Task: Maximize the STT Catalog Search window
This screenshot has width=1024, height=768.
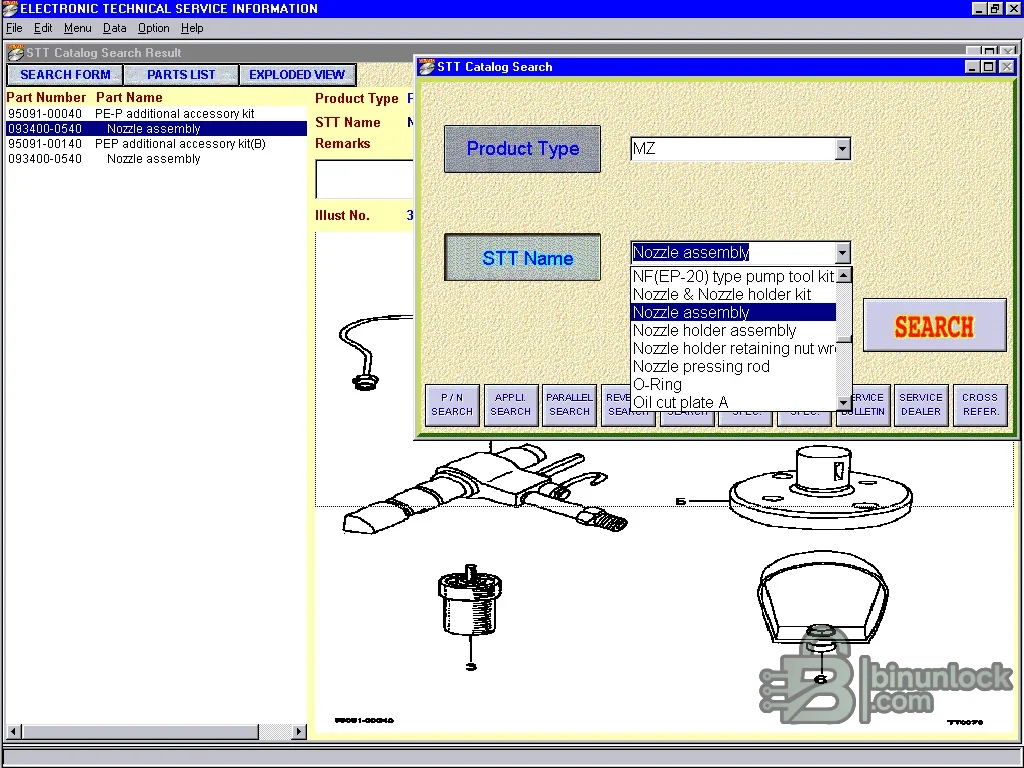Action: tap(989, 67)
